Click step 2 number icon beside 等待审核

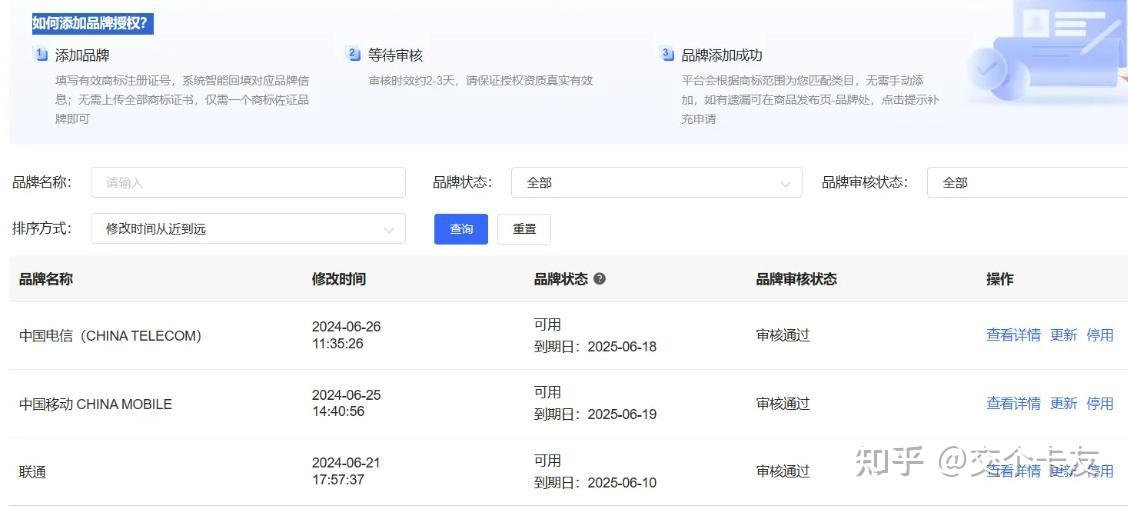click(353, 54)
